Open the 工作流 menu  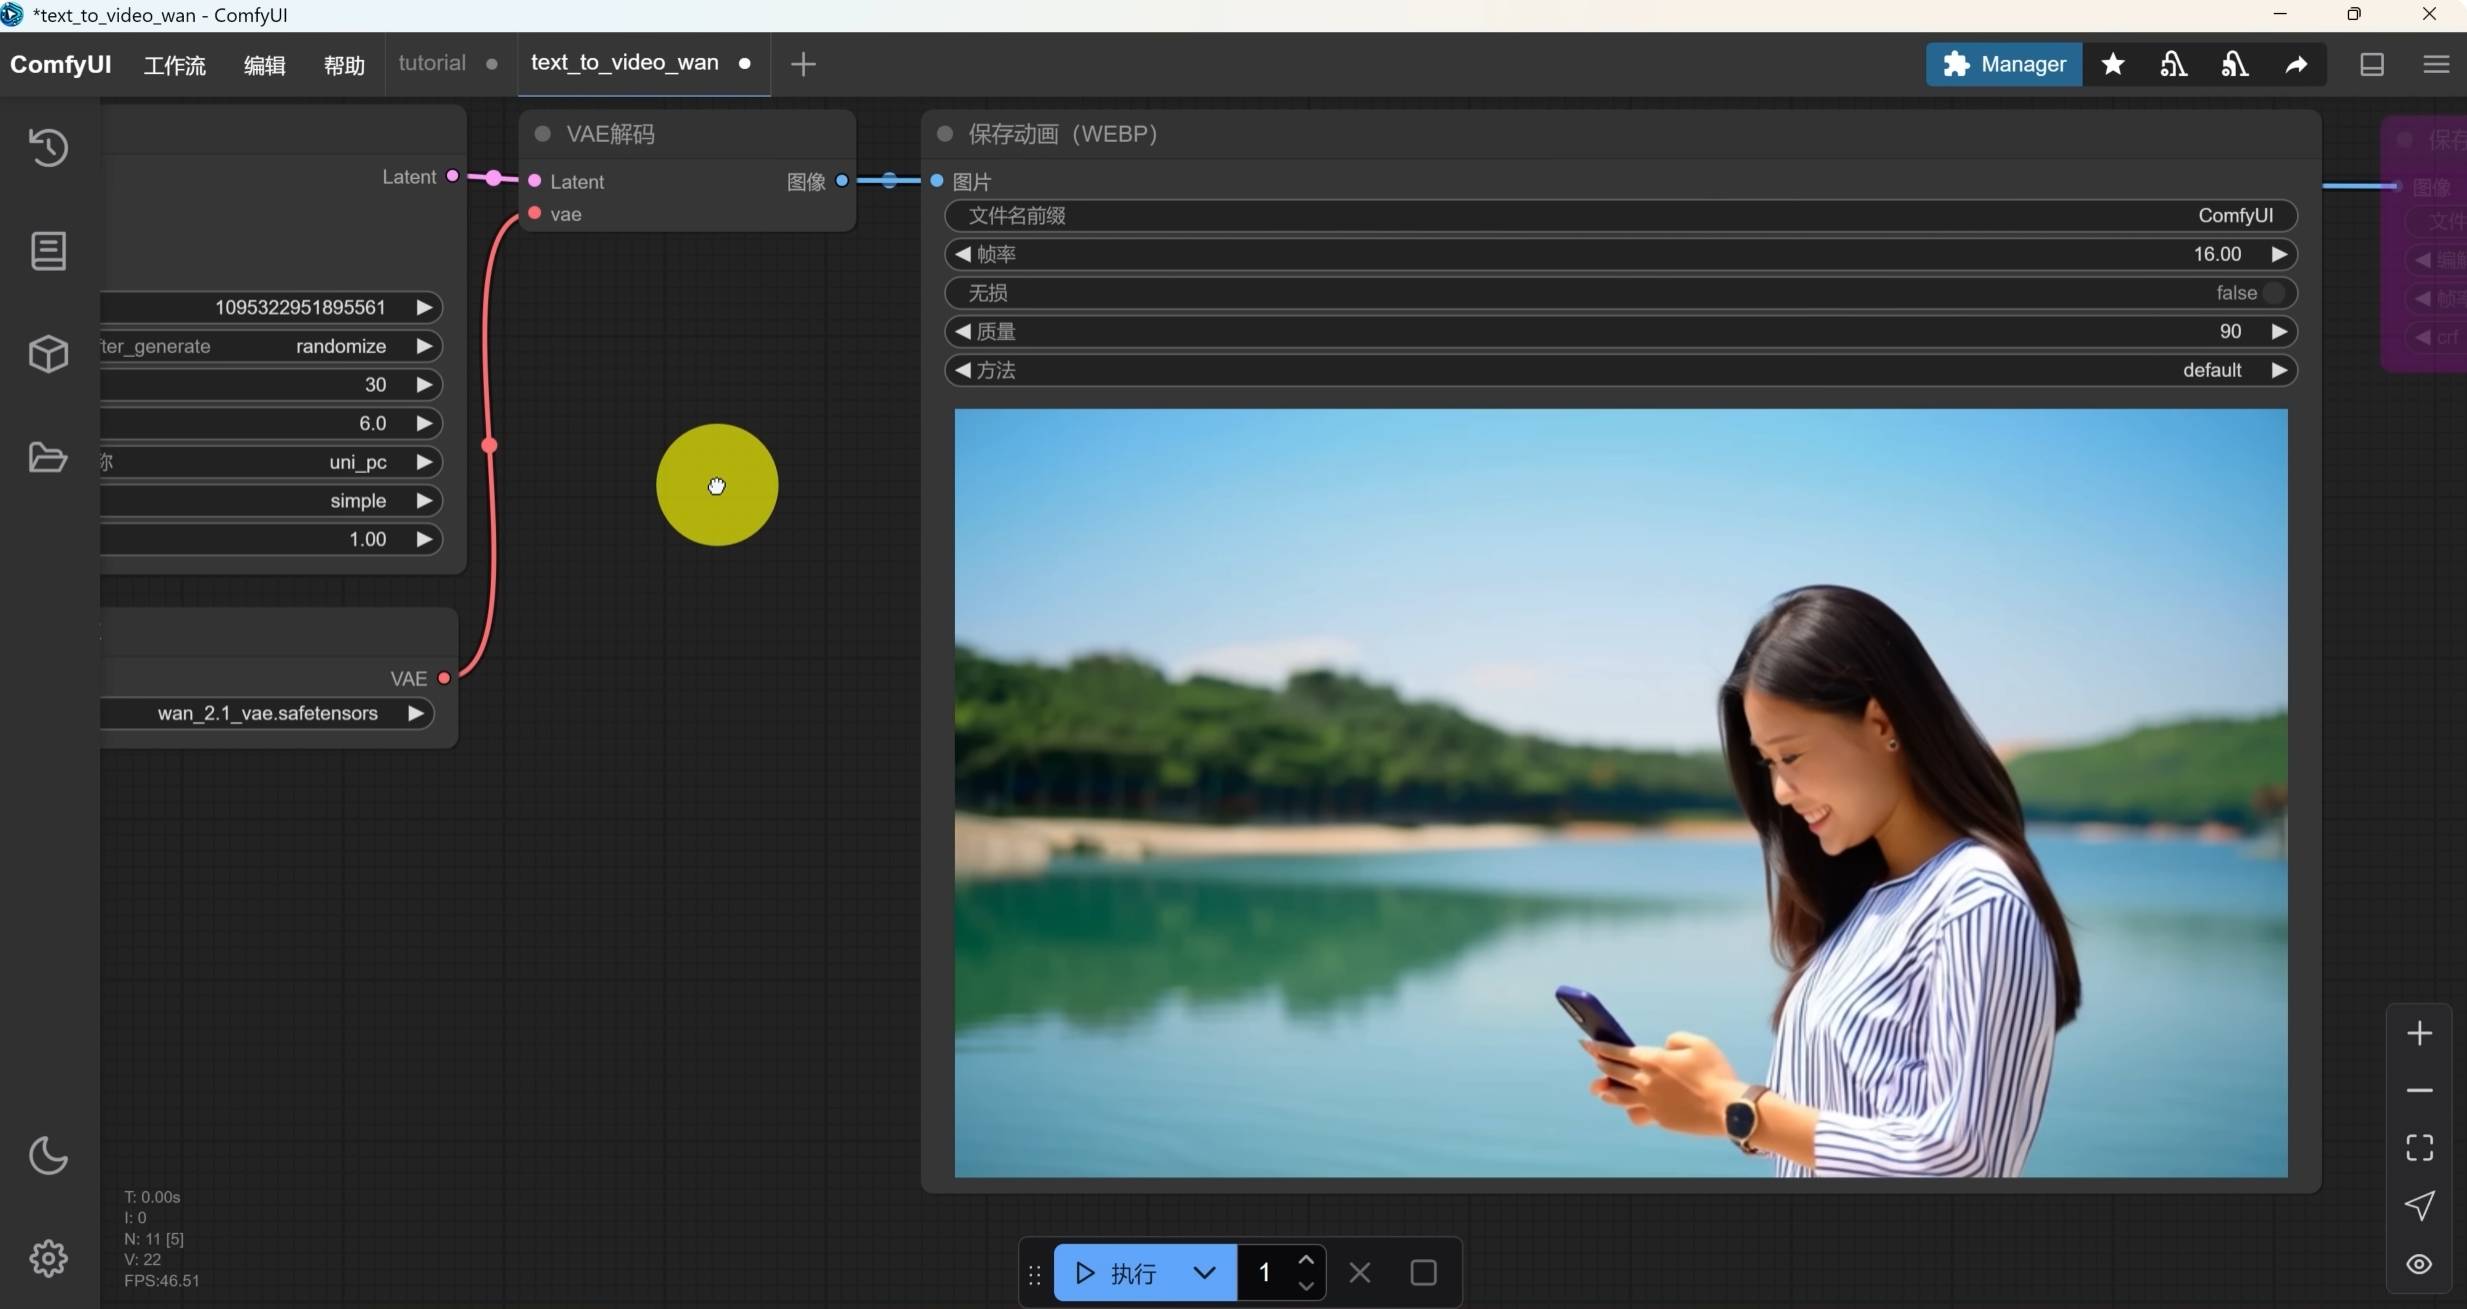click(175, 65)
